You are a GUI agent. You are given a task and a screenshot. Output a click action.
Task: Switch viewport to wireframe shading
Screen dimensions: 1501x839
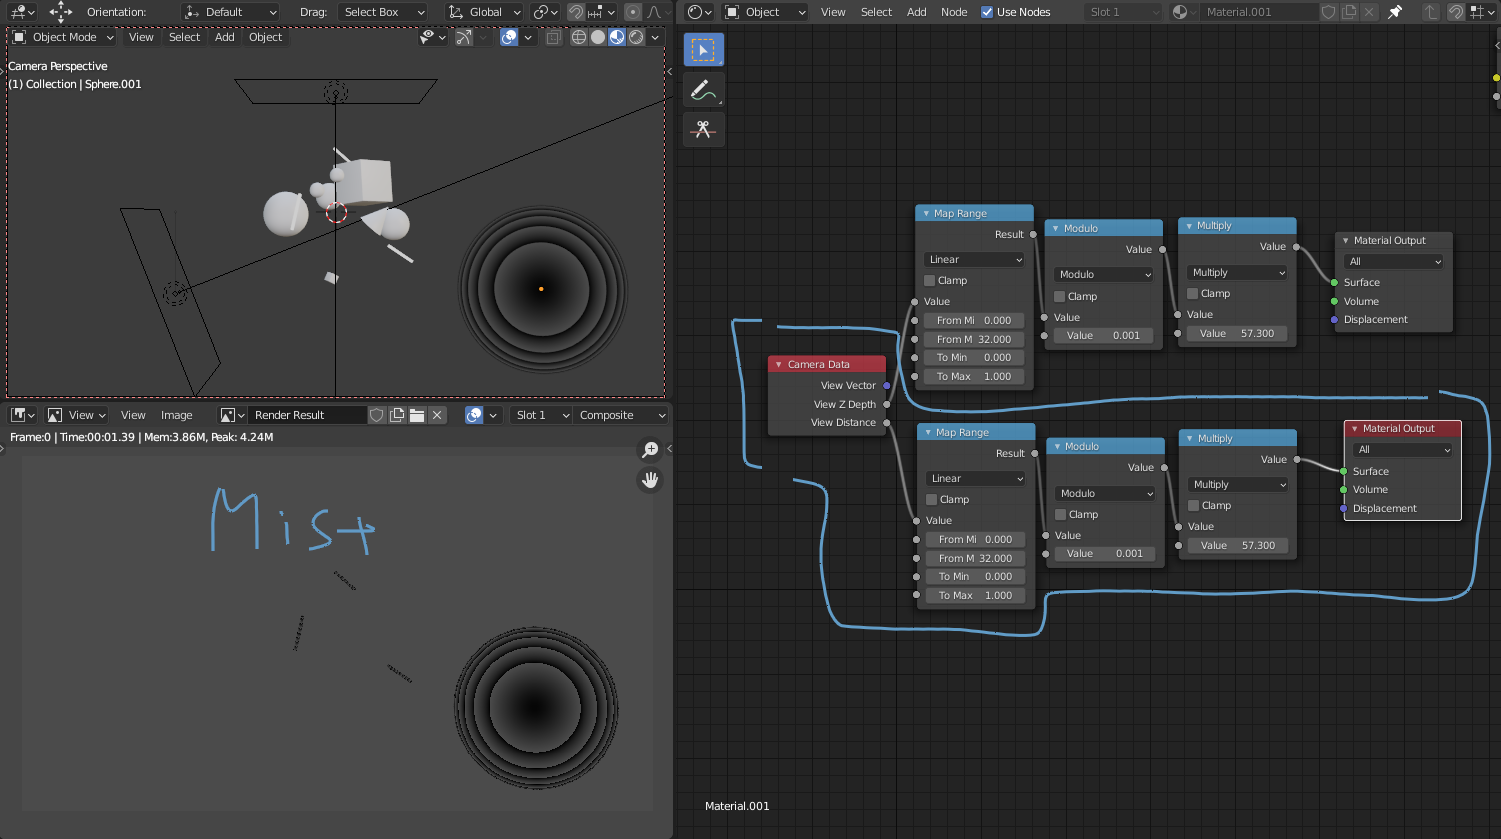(579, 37)
